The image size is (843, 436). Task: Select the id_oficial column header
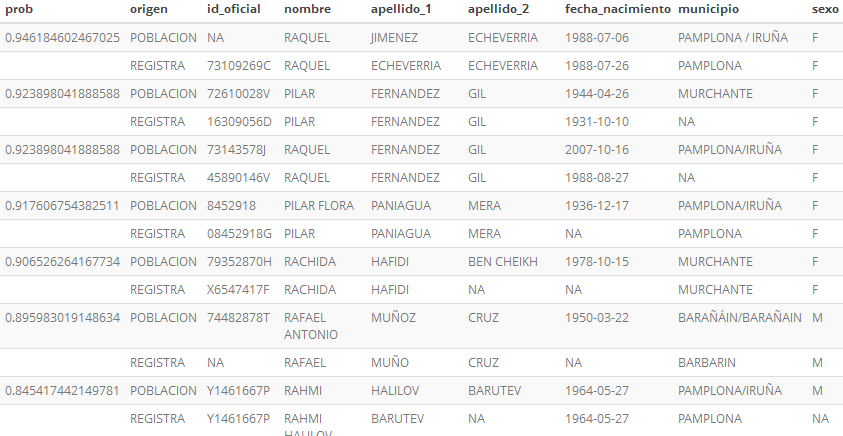click(x=233, y=9)
